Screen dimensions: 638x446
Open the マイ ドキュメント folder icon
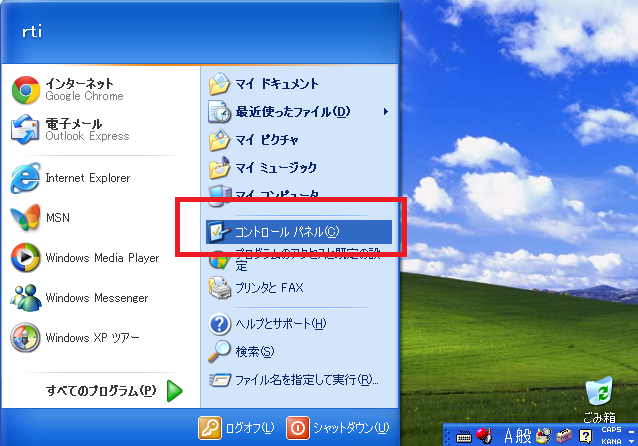click(x=220, y=84)
